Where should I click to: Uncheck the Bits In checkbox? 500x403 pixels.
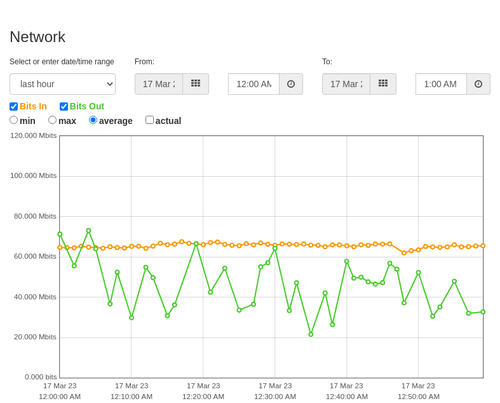[x=14, y=106]
